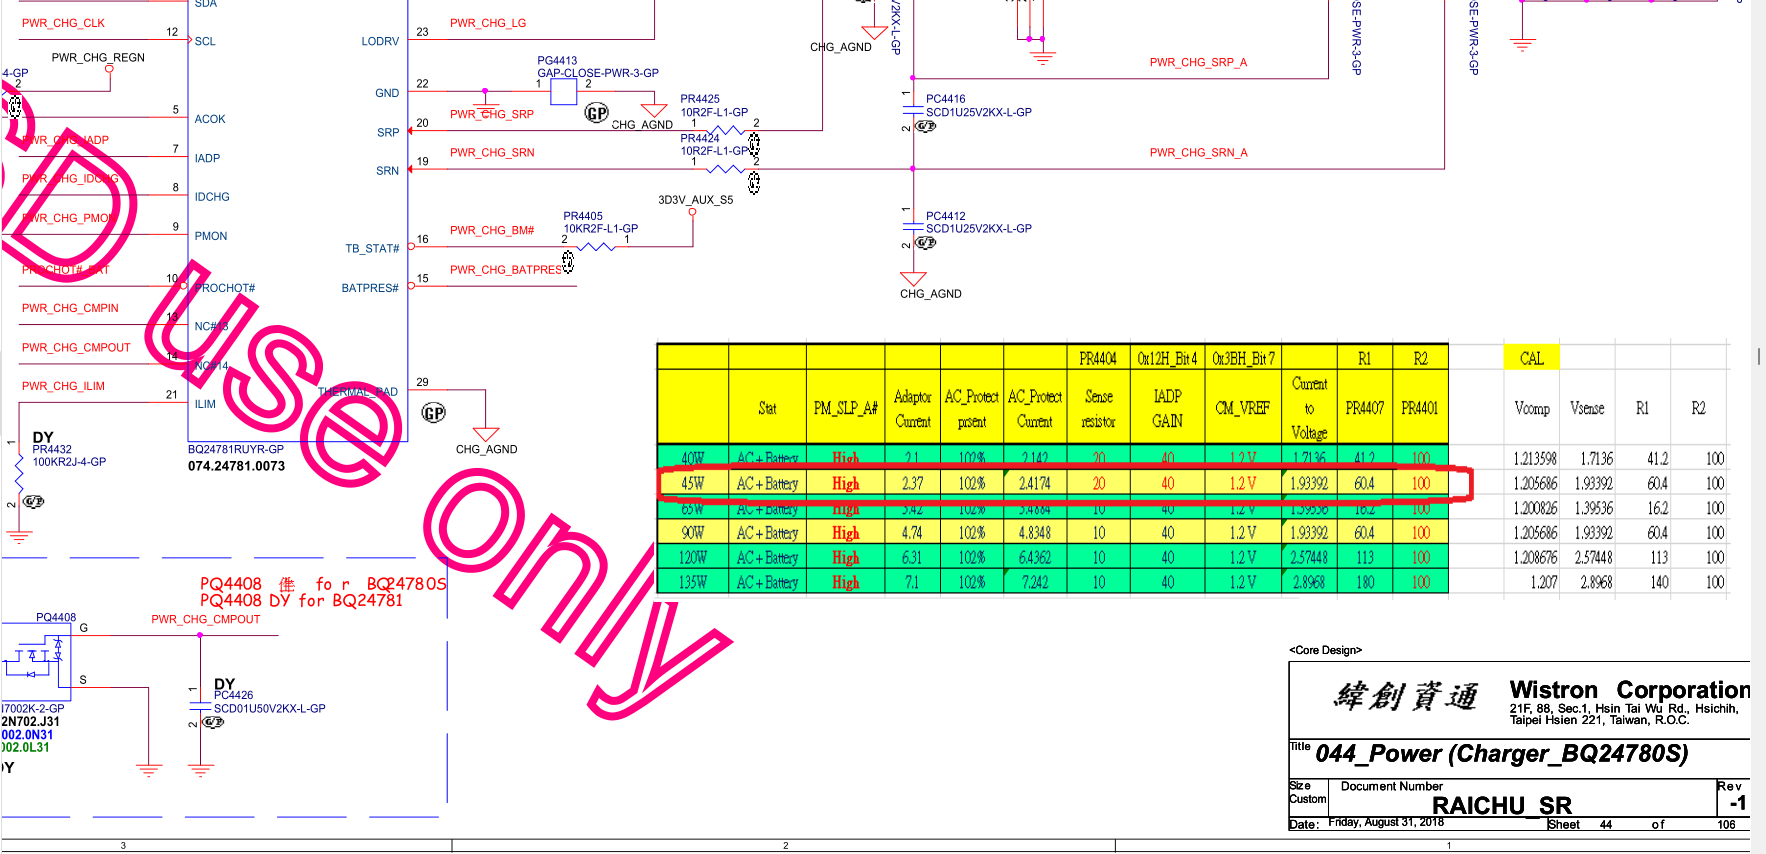Click the GP symbol beside PG4413 net

click(596, 114)
